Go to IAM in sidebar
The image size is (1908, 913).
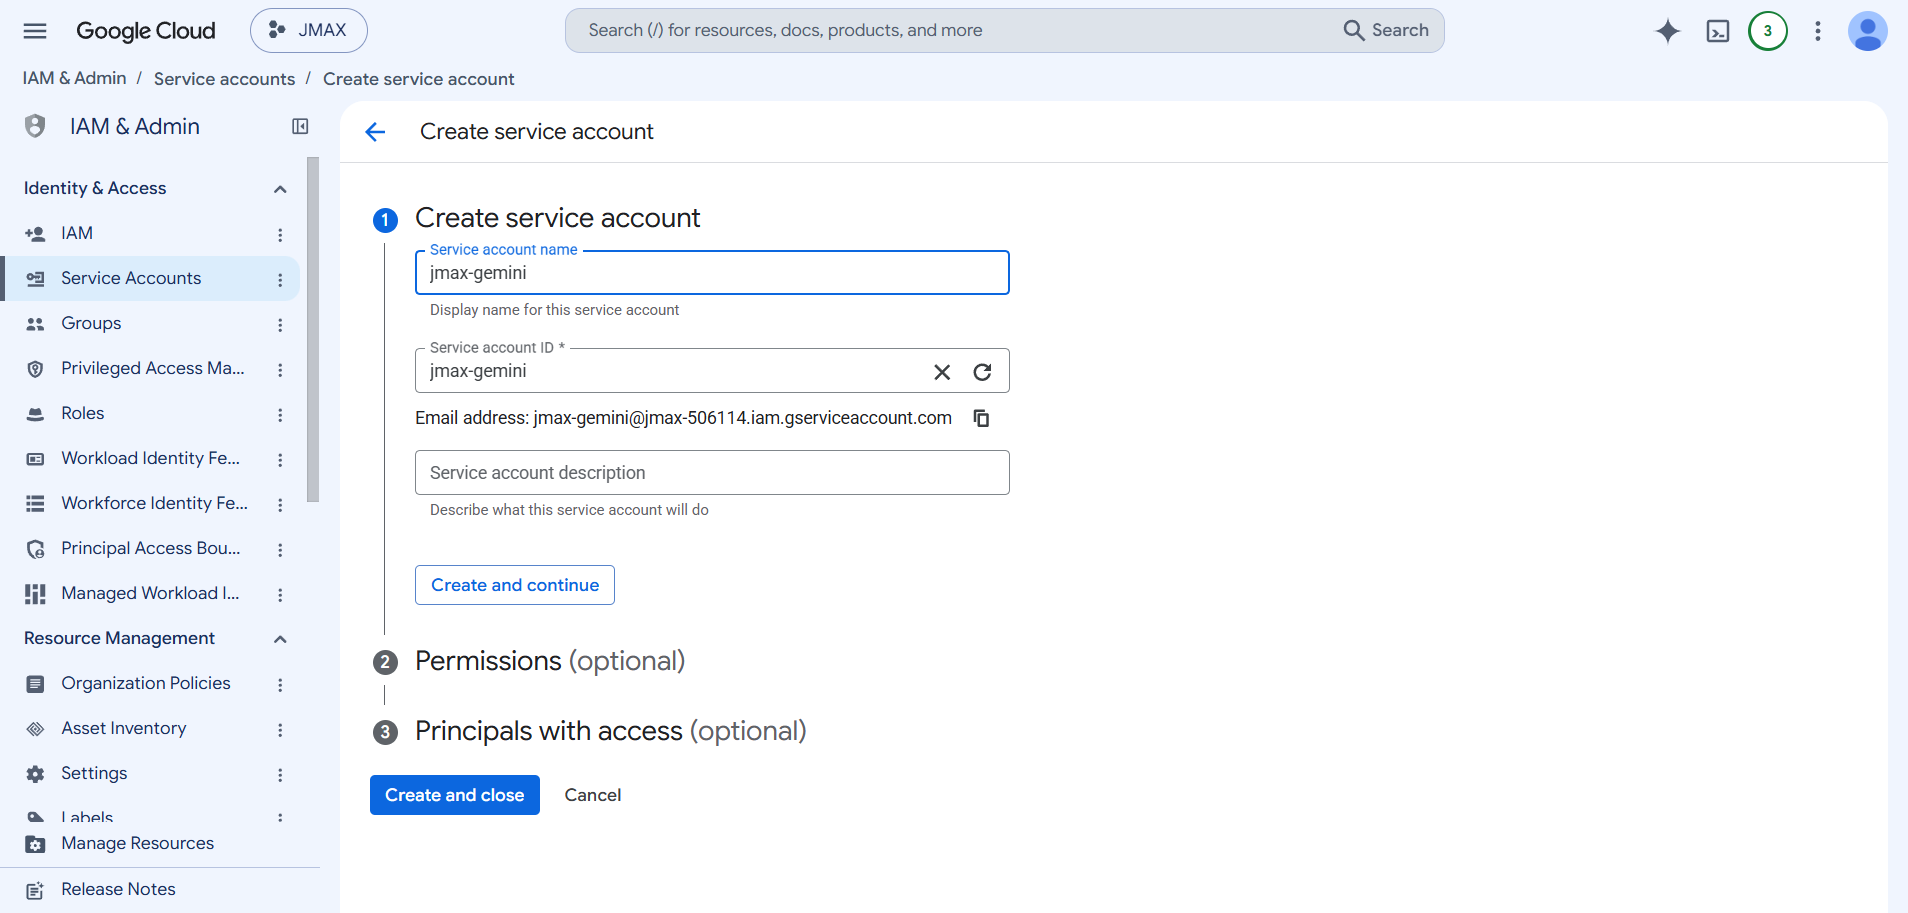tap(77, 233)
